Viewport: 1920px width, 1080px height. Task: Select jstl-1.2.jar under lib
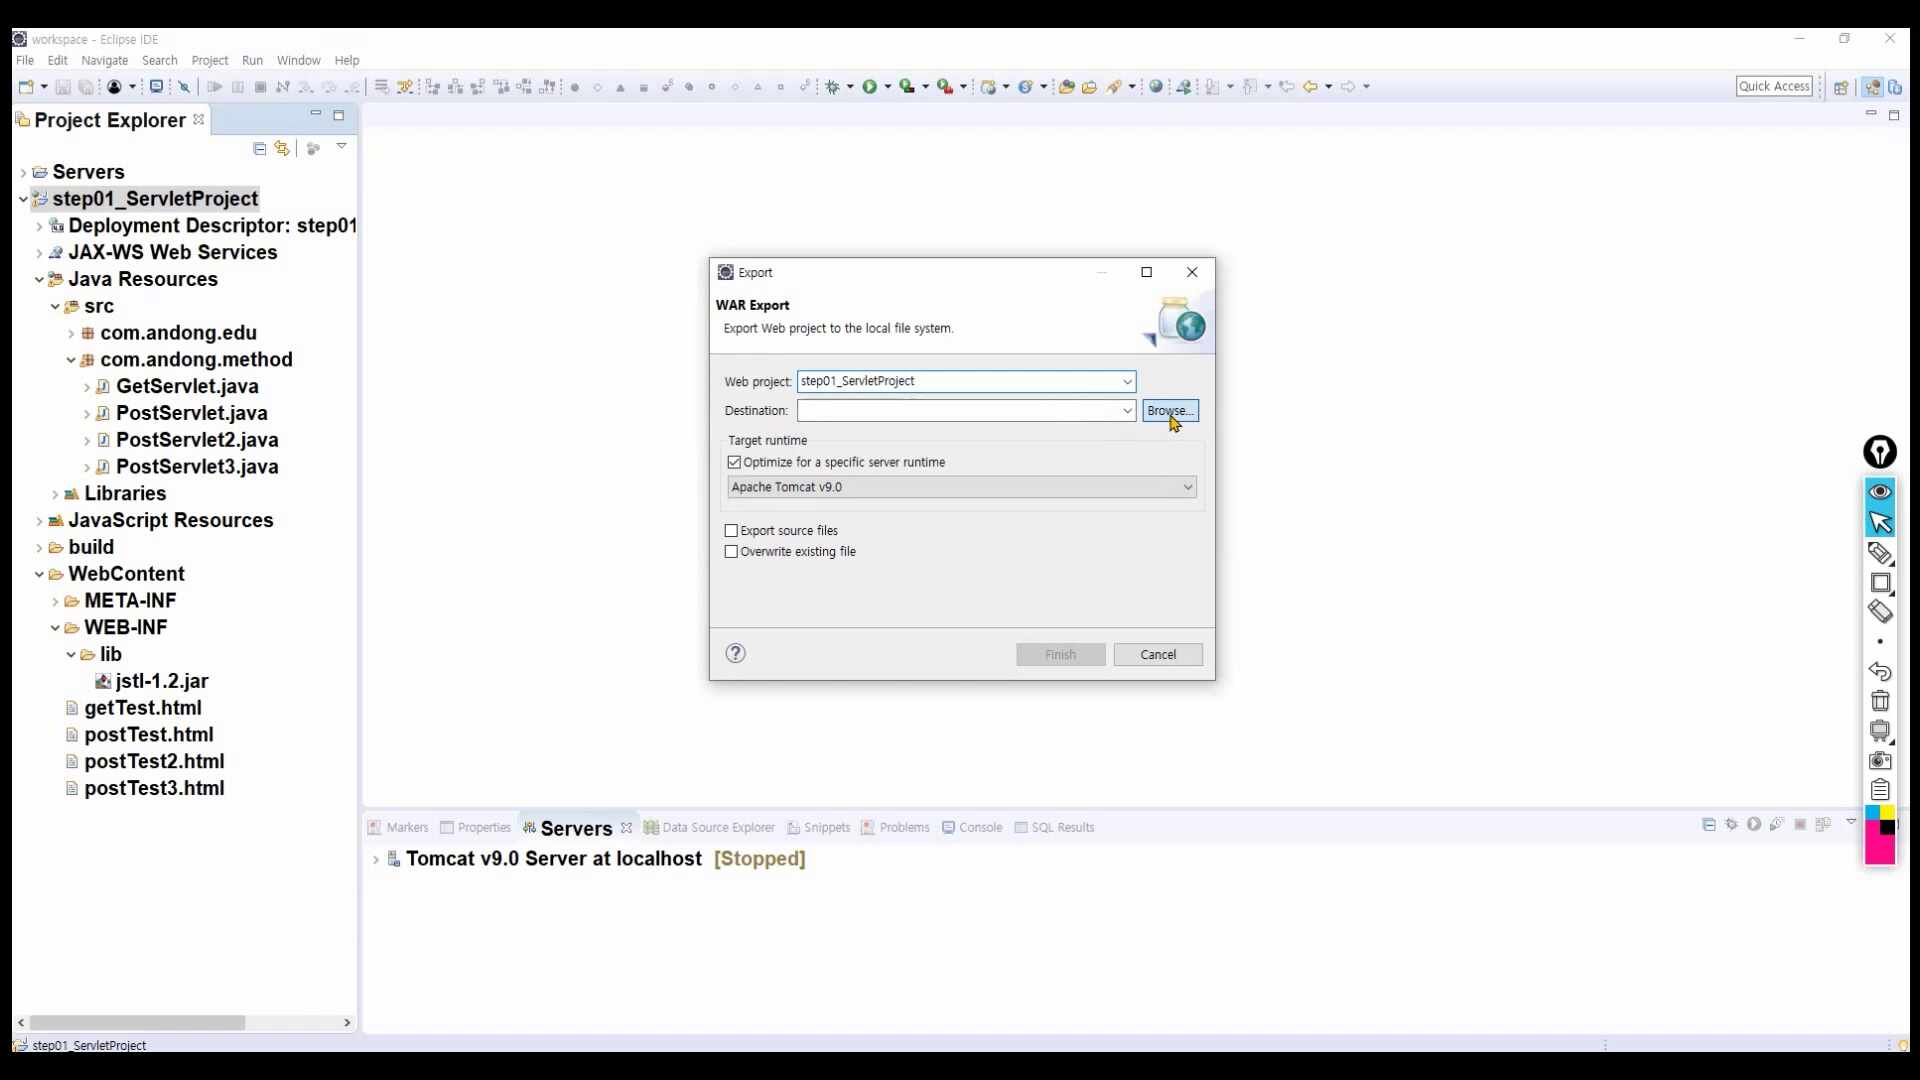162,681
